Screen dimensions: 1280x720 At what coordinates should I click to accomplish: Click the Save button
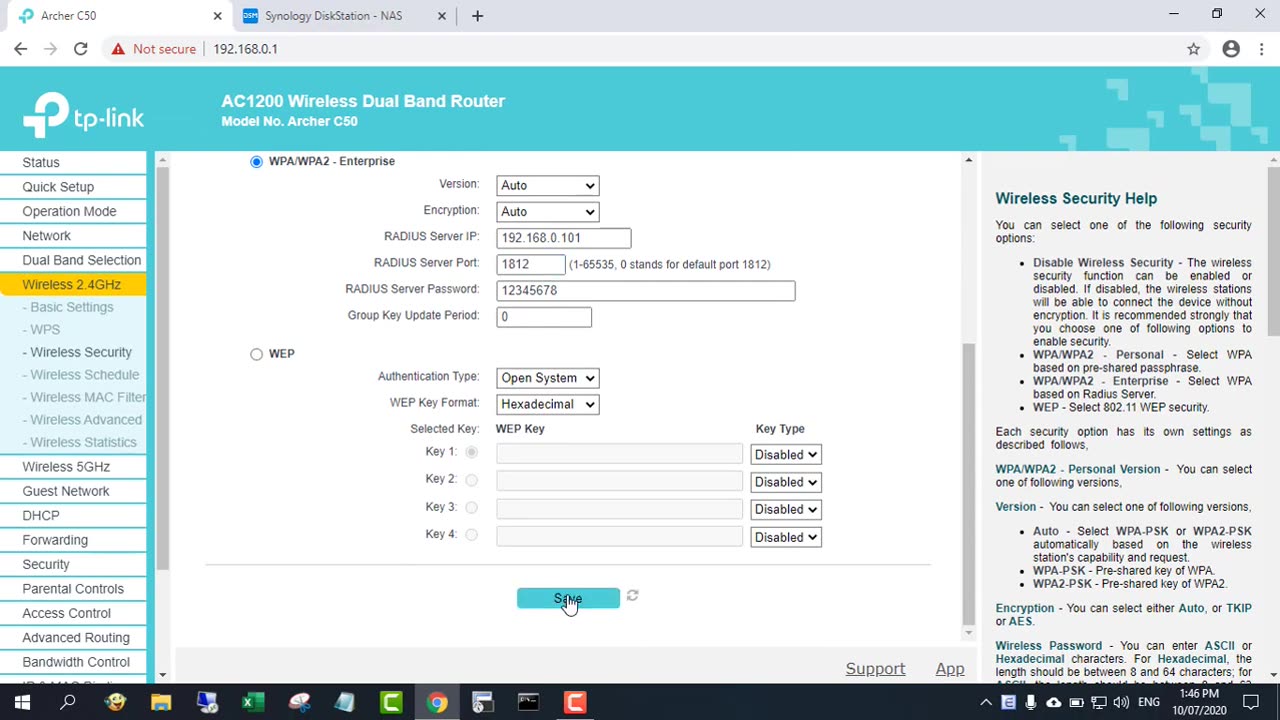pyautogui.click(x=568, y=598)
